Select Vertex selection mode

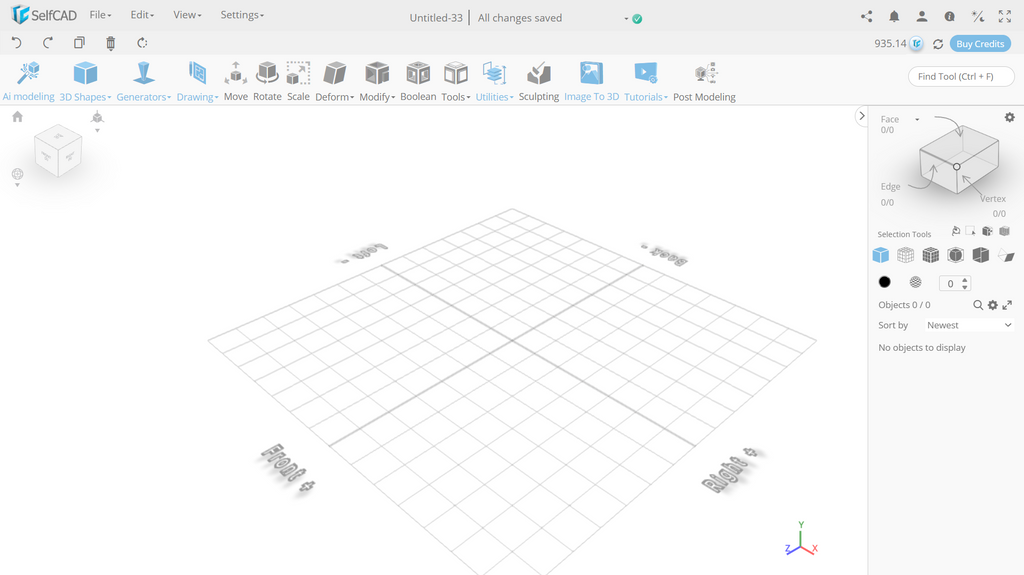click(993, 199)
